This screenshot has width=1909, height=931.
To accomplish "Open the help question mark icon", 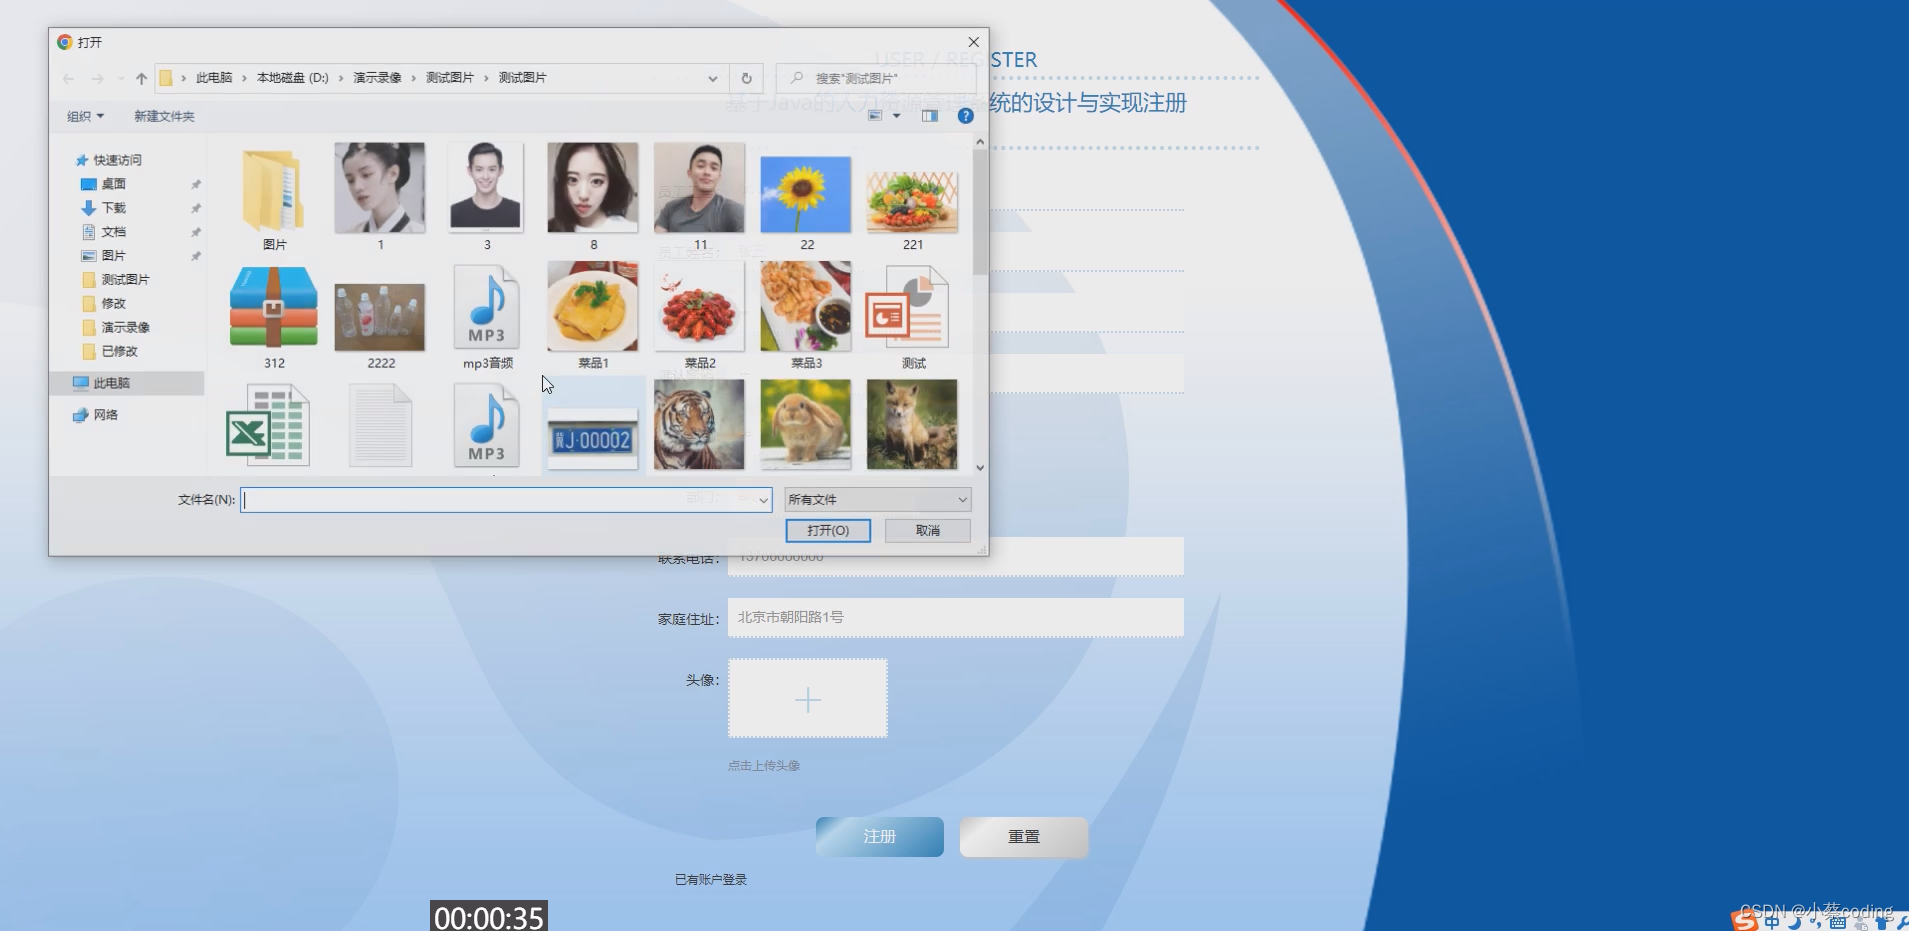I will tap(965, 116).
